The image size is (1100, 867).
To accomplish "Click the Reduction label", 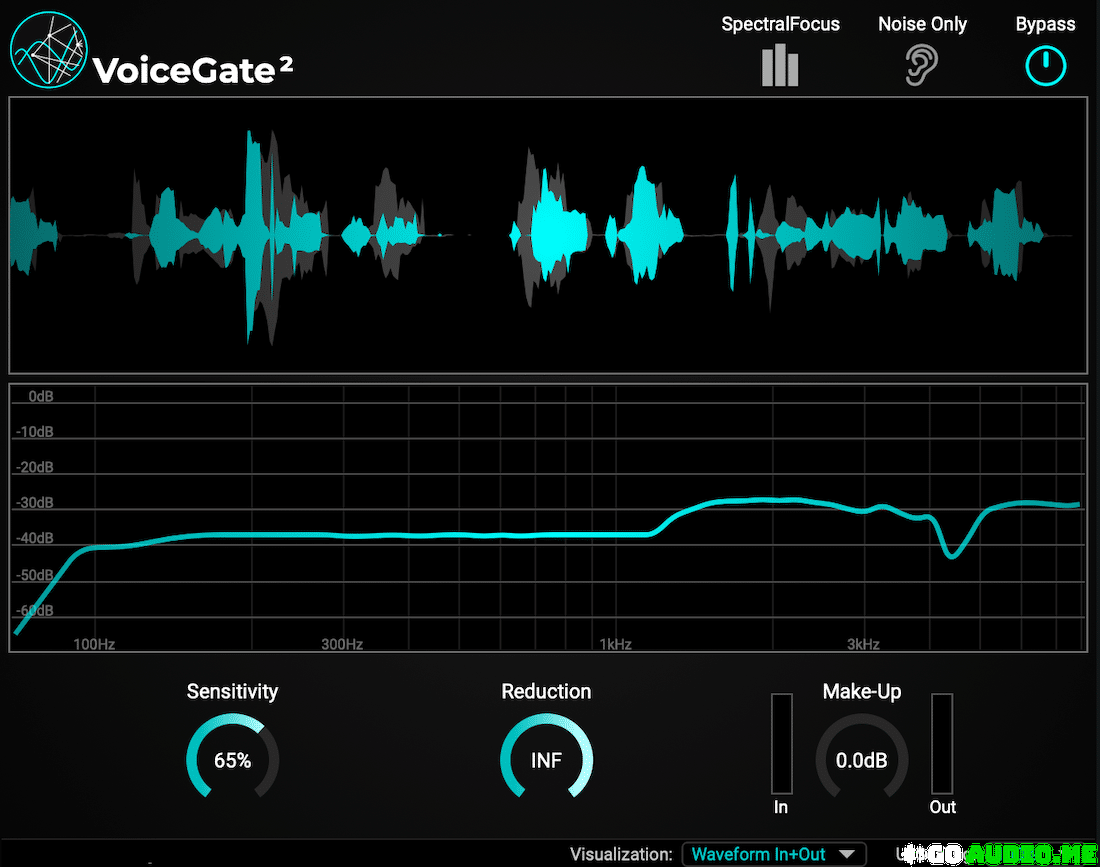I will pos(546,692).
